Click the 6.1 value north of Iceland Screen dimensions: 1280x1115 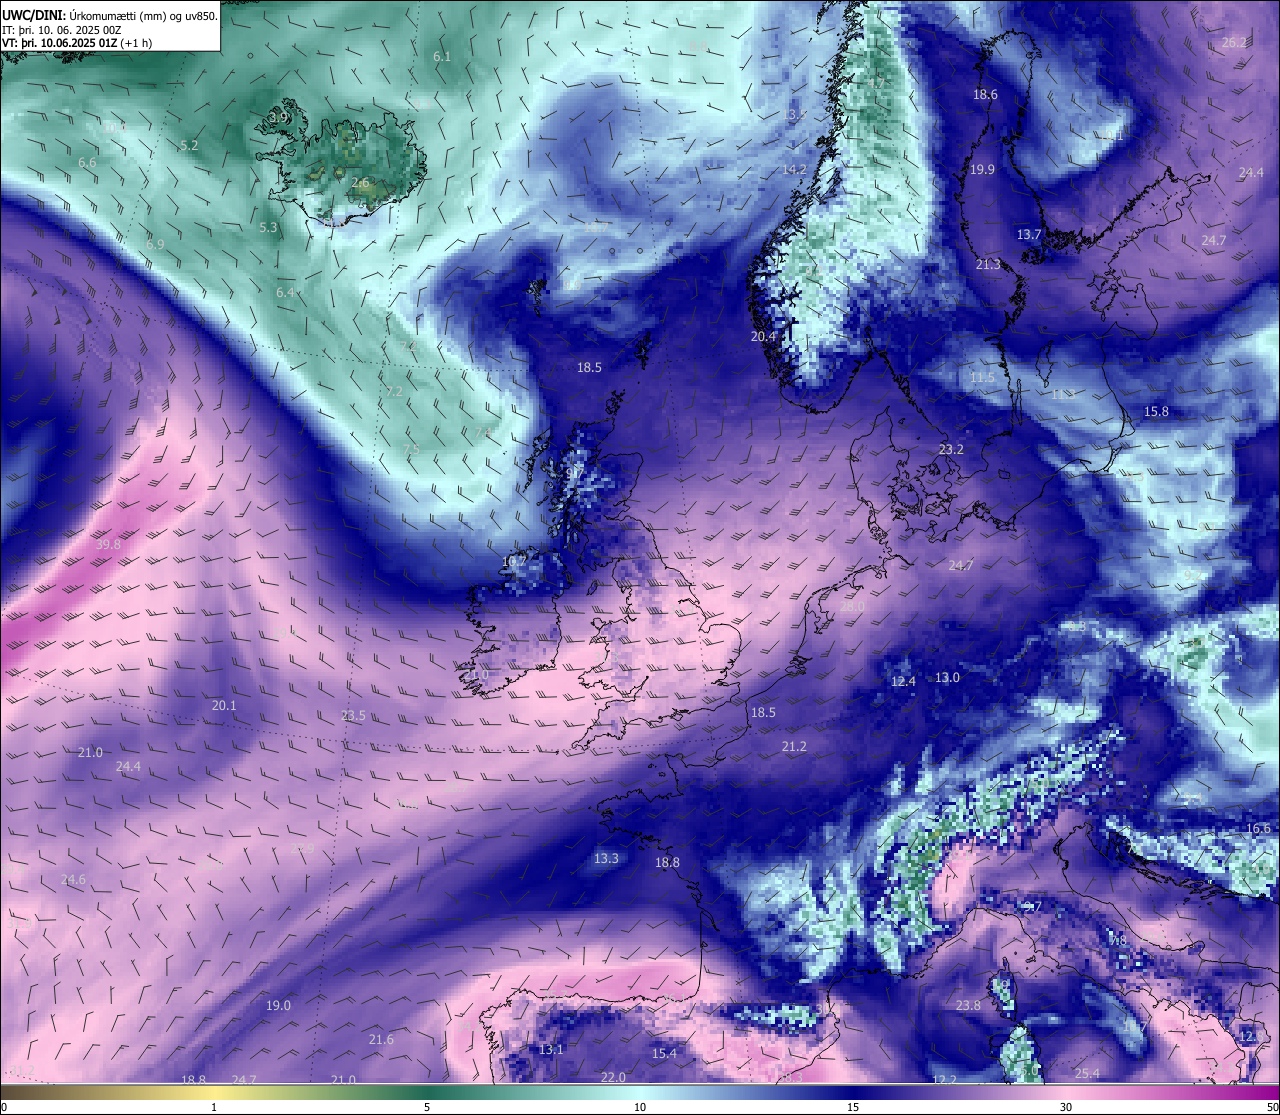[x=442, y=57]
